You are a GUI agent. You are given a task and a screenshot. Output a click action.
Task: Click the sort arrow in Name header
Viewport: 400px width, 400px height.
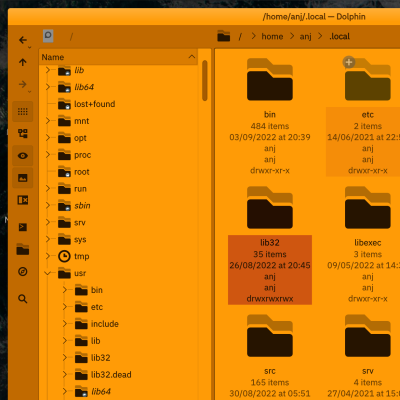192,57
